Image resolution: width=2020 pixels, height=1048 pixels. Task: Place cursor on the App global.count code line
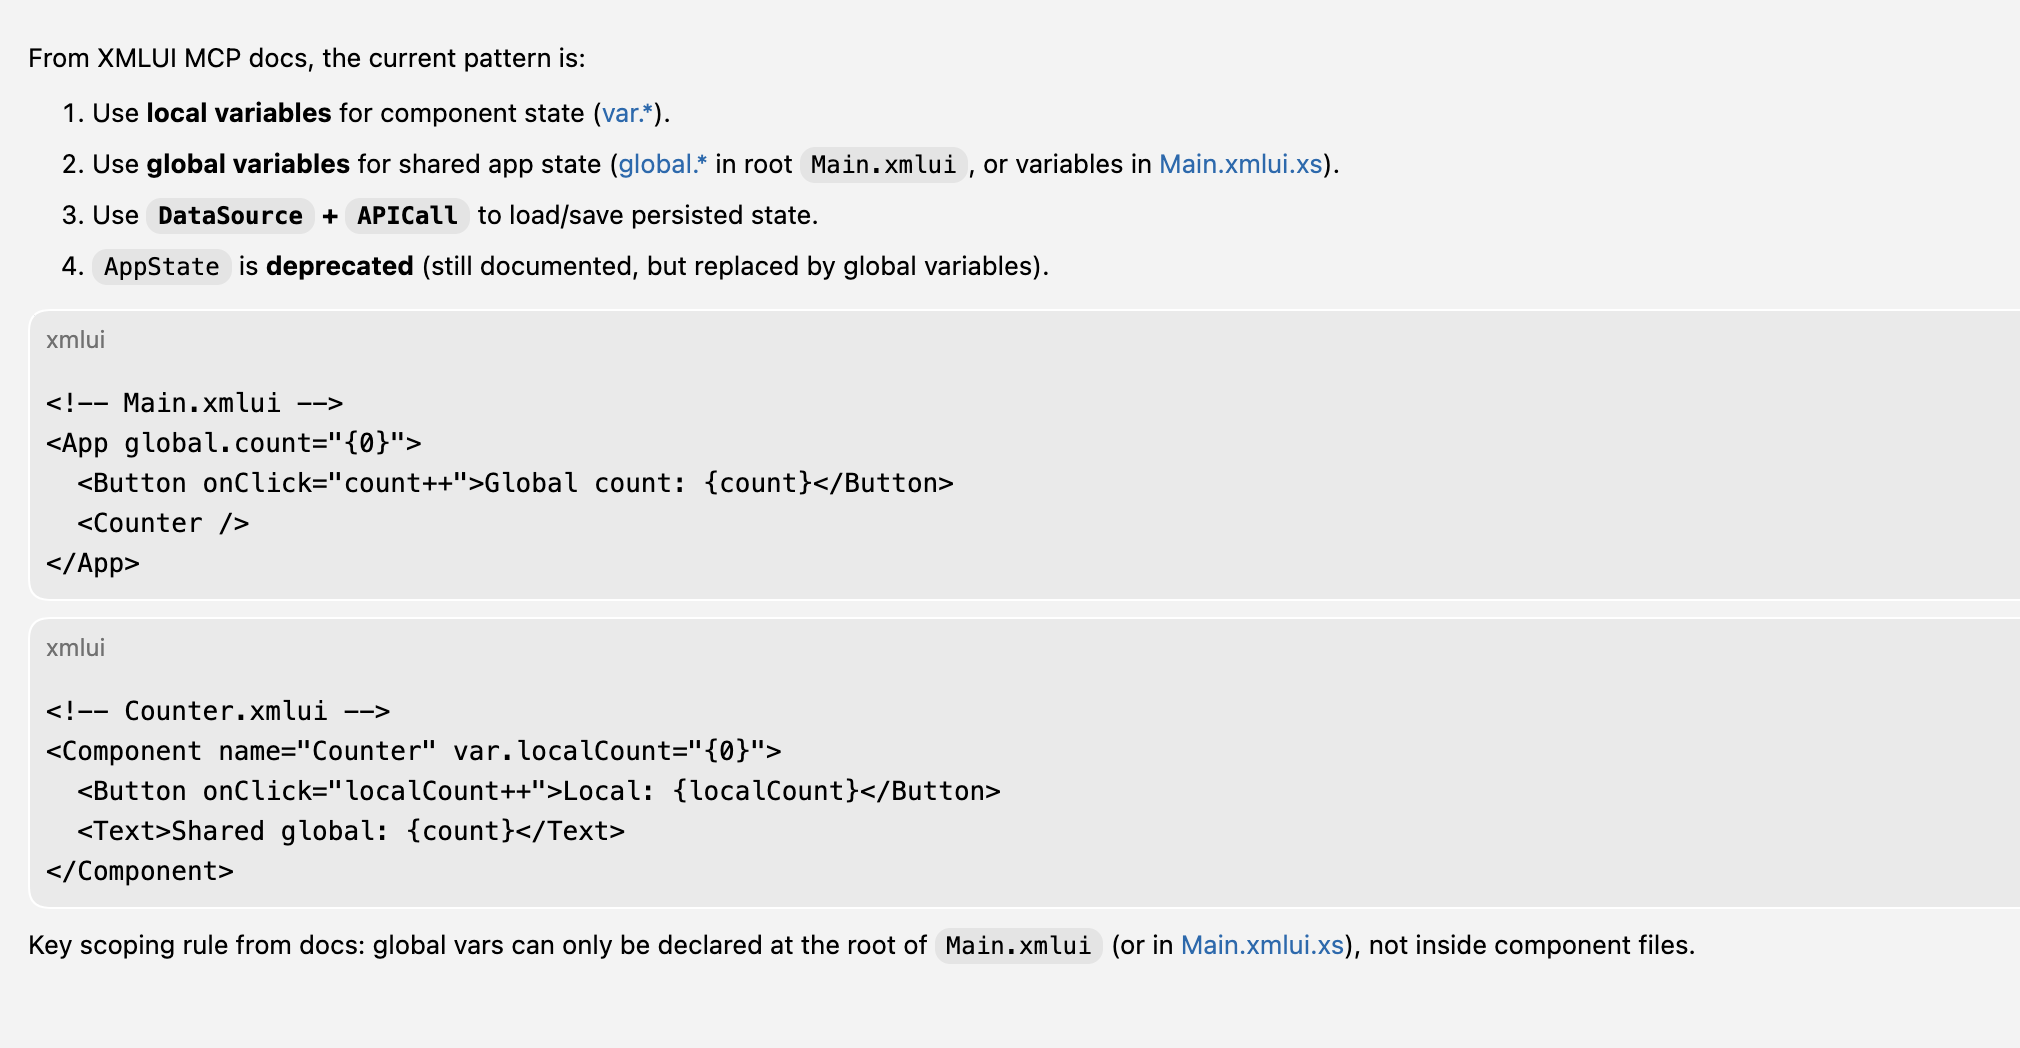tap(234, 443)
